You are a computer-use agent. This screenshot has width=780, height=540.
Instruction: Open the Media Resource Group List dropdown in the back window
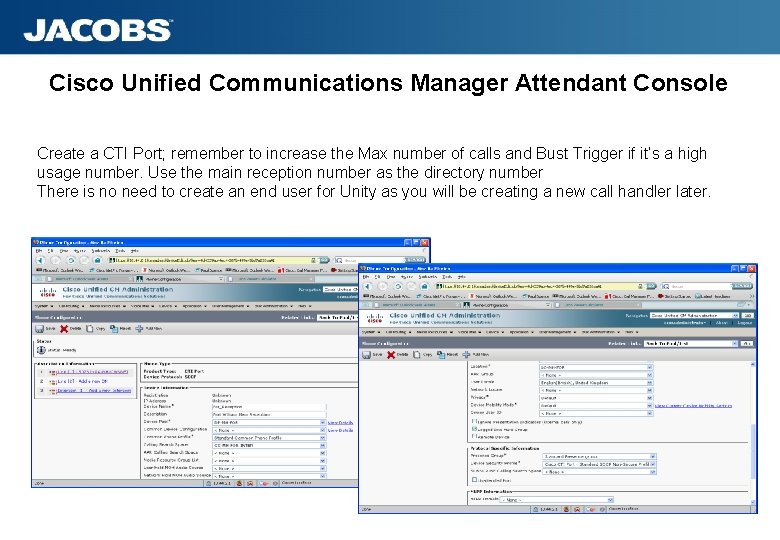[x=269, y=461]
